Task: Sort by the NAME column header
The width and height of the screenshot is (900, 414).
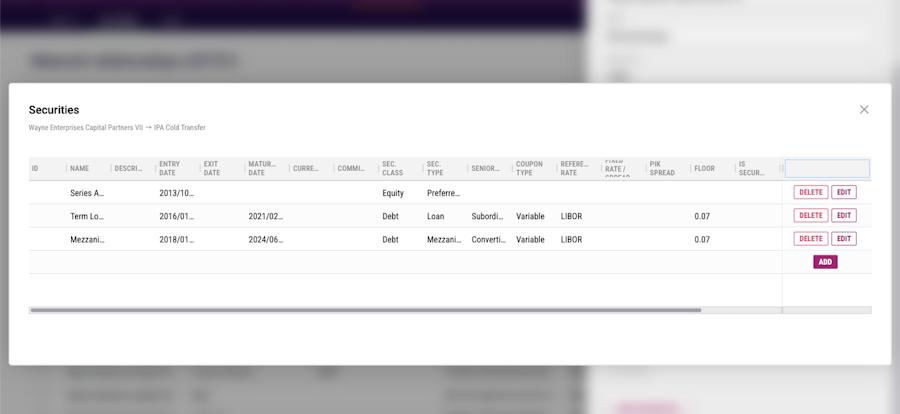Action: pyautogui.click(x=79, y=168)
